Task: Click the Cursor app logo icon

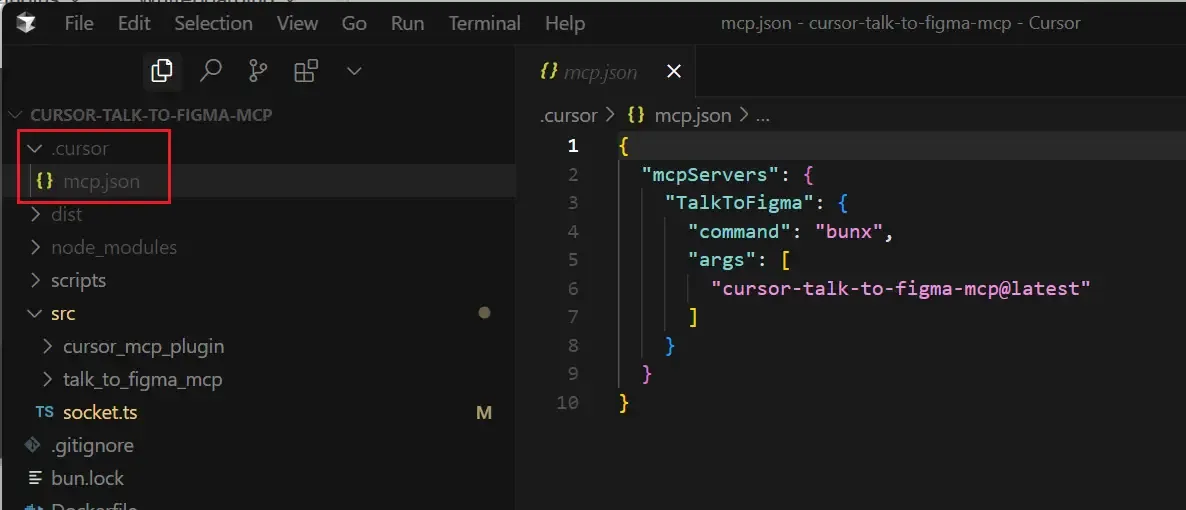Action: tap(25, 22)
